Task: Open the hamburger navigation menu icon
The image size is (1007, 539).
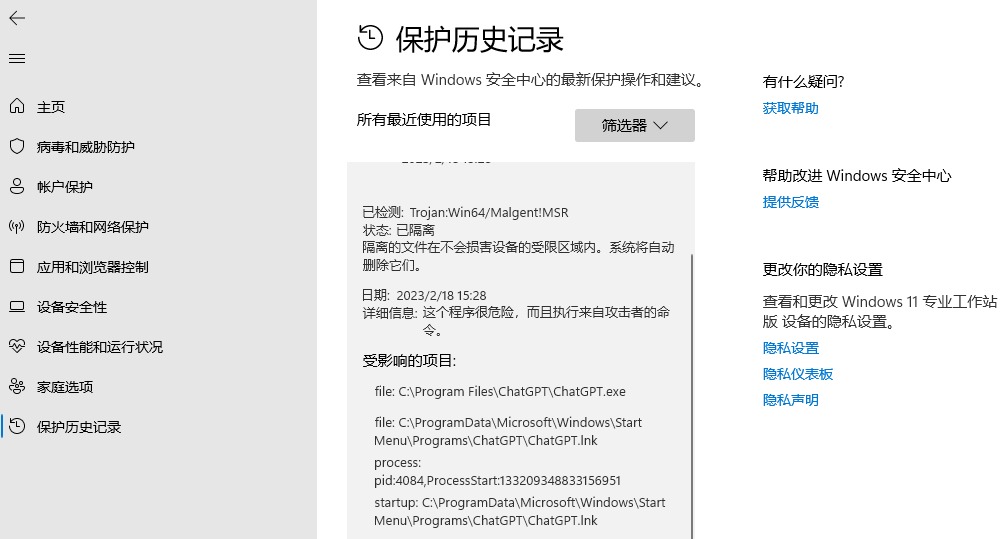Action: [x=17, y=58]
